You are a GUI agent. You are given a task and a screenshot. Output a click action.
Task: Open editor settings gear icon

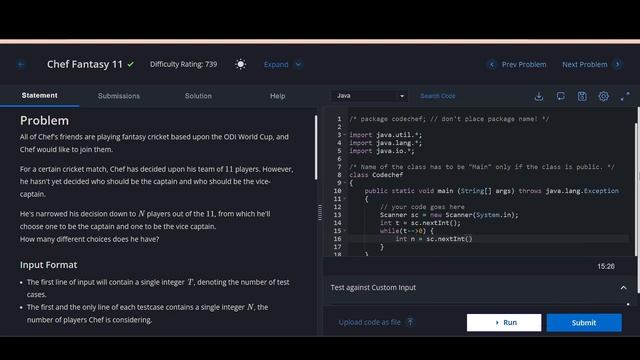[603, 96]
